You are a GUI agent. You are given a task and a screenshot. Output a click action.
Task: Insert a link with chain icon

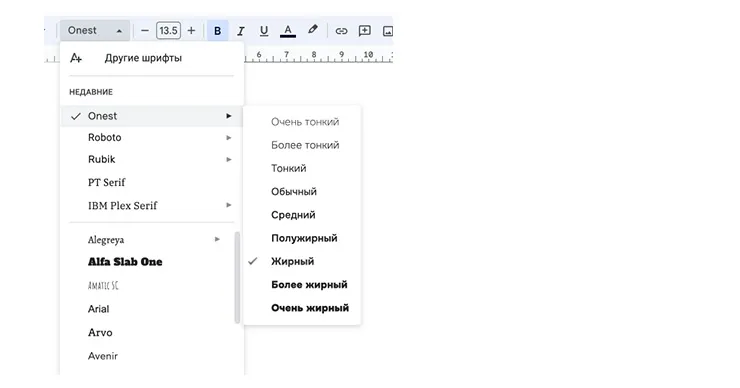341,31
